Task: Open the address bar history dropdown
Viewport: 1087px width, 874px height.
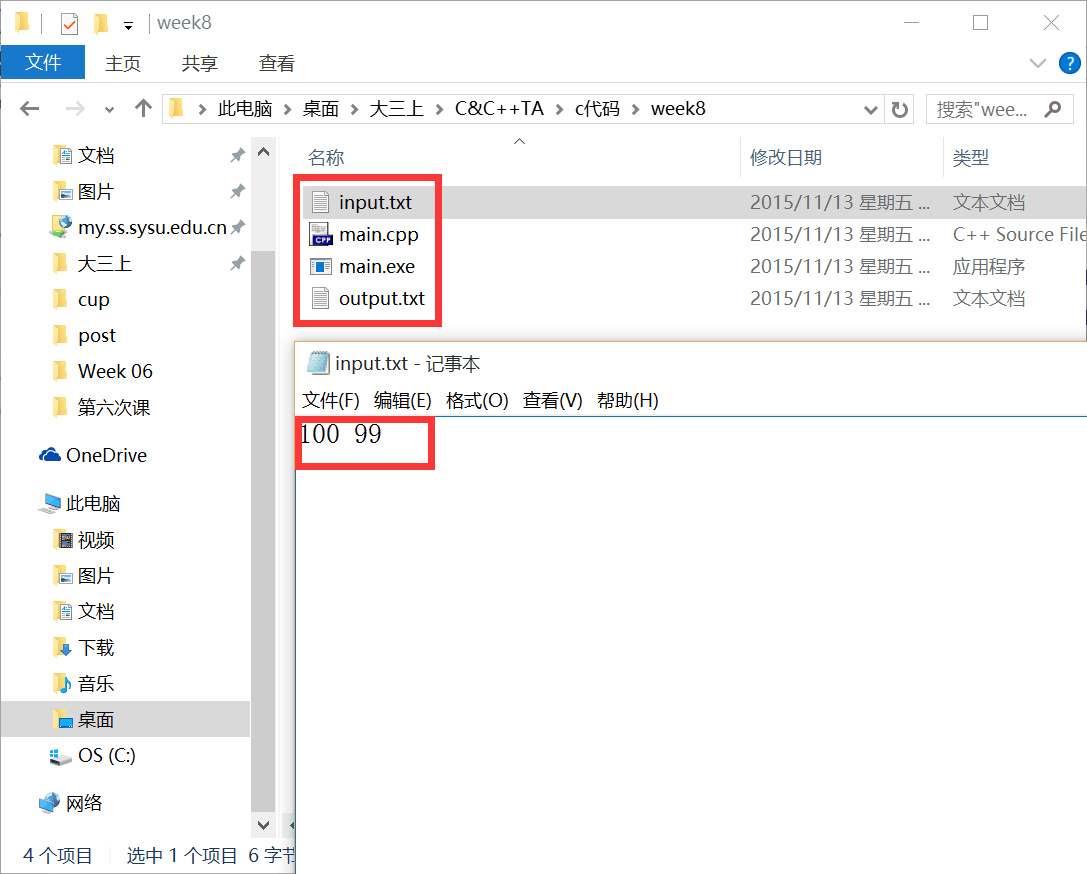Action: pos(871,110)
